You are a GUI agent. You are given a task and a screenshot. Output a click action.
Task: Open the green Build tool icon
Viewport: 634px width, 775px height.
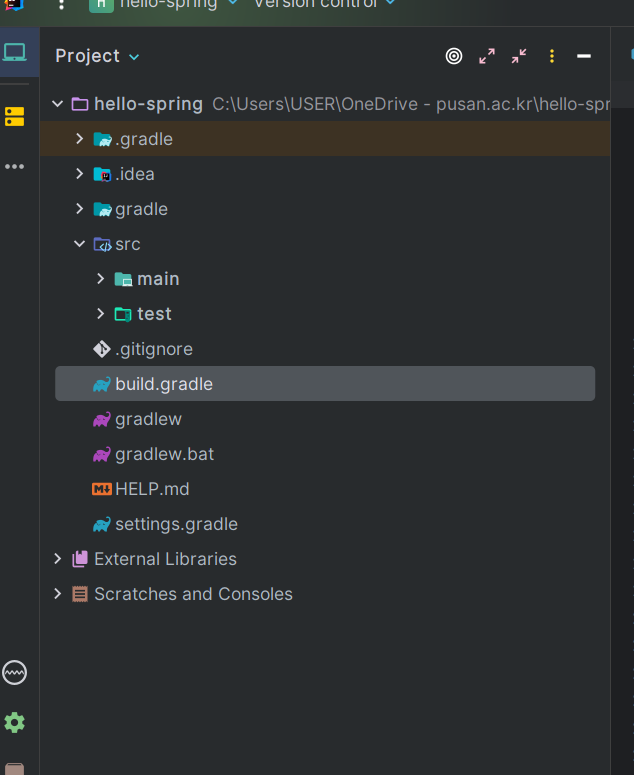coord(14,722)
